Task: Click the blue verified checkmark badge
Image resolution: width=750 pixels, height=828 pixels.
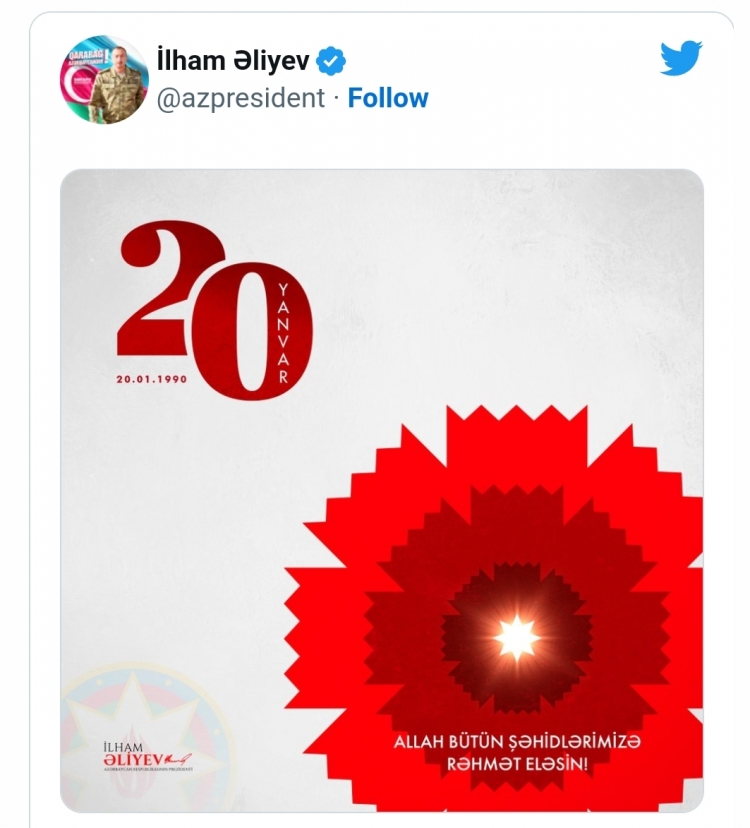Action: pos(331,61)
